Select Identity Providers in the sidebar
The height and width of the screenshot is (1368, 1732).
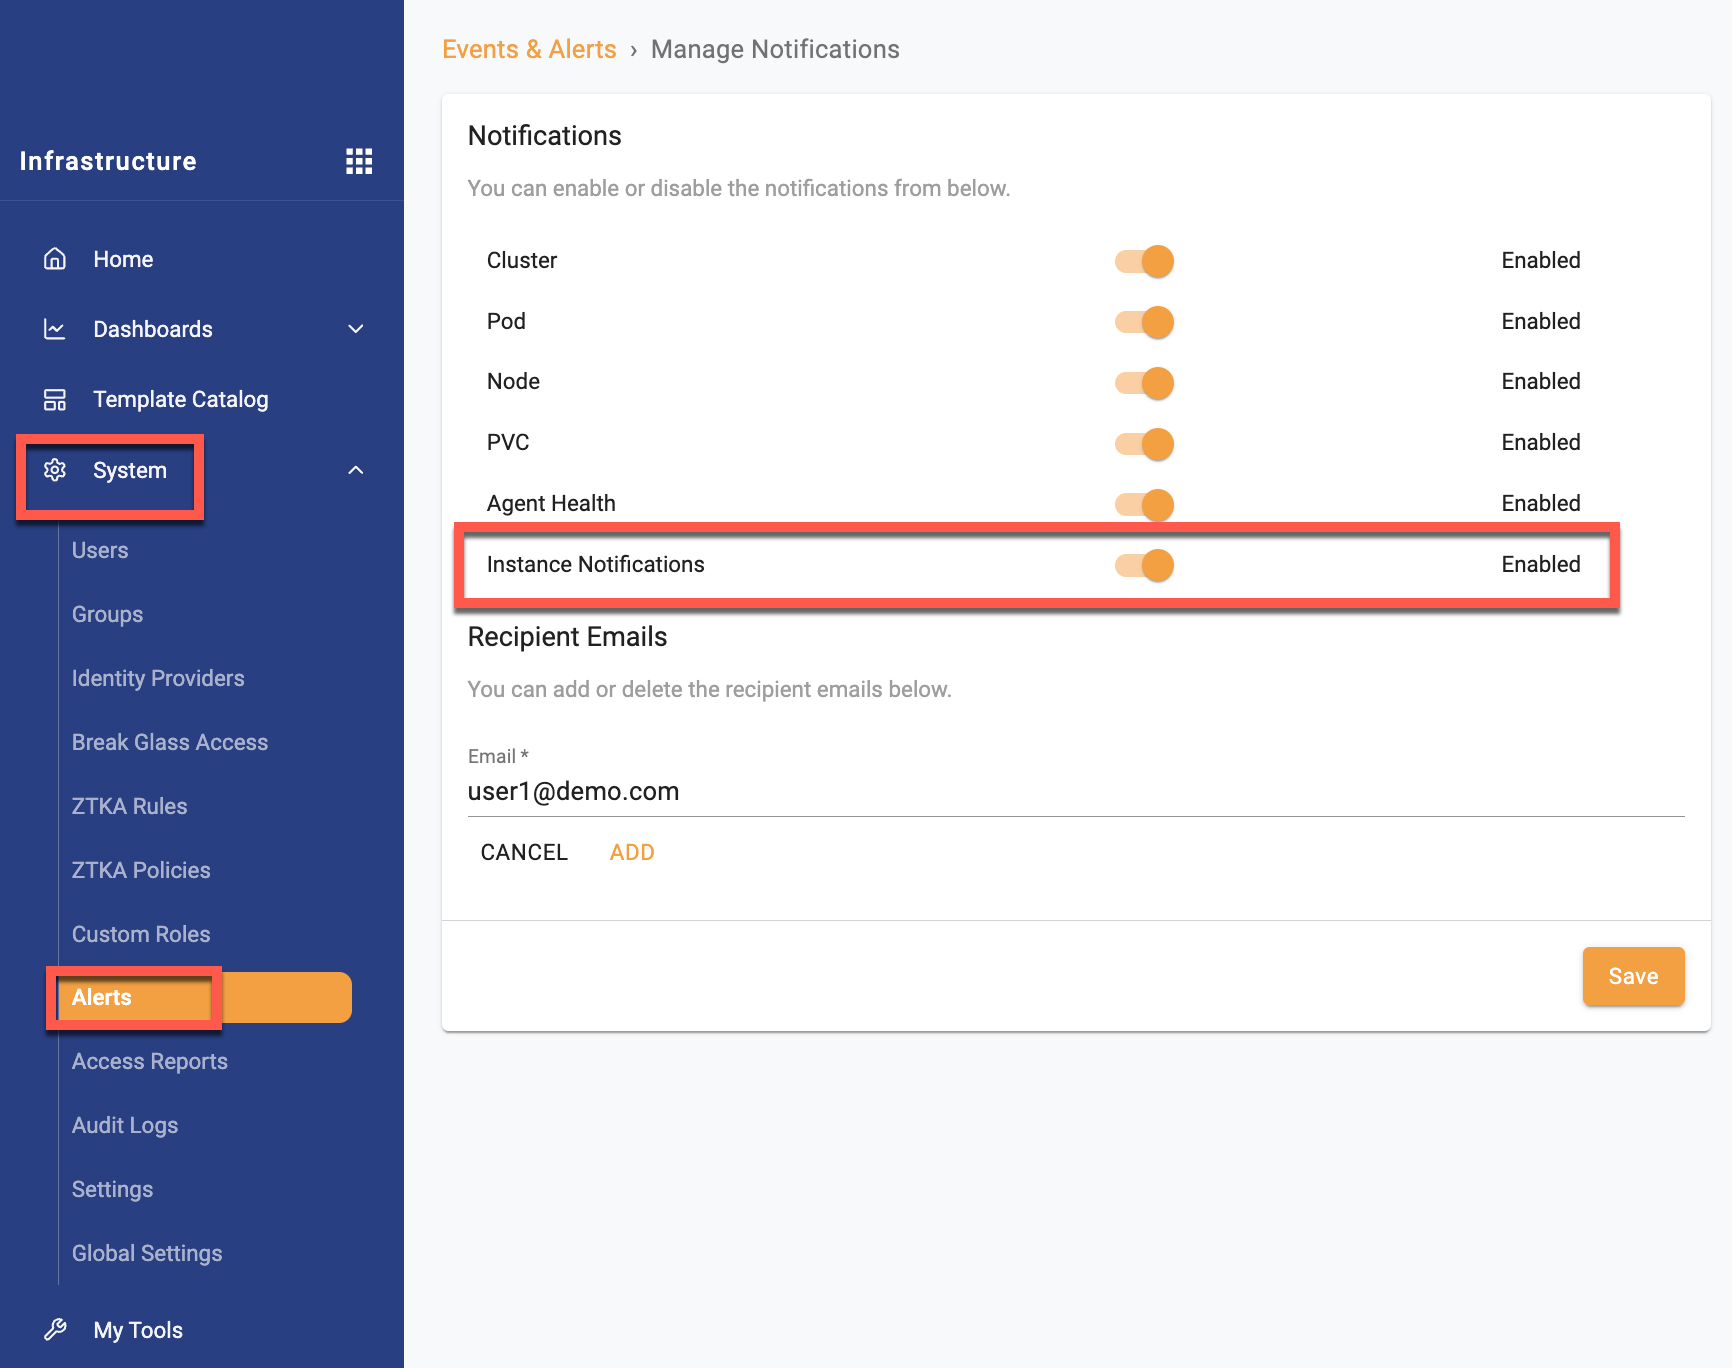pos(157,678)
